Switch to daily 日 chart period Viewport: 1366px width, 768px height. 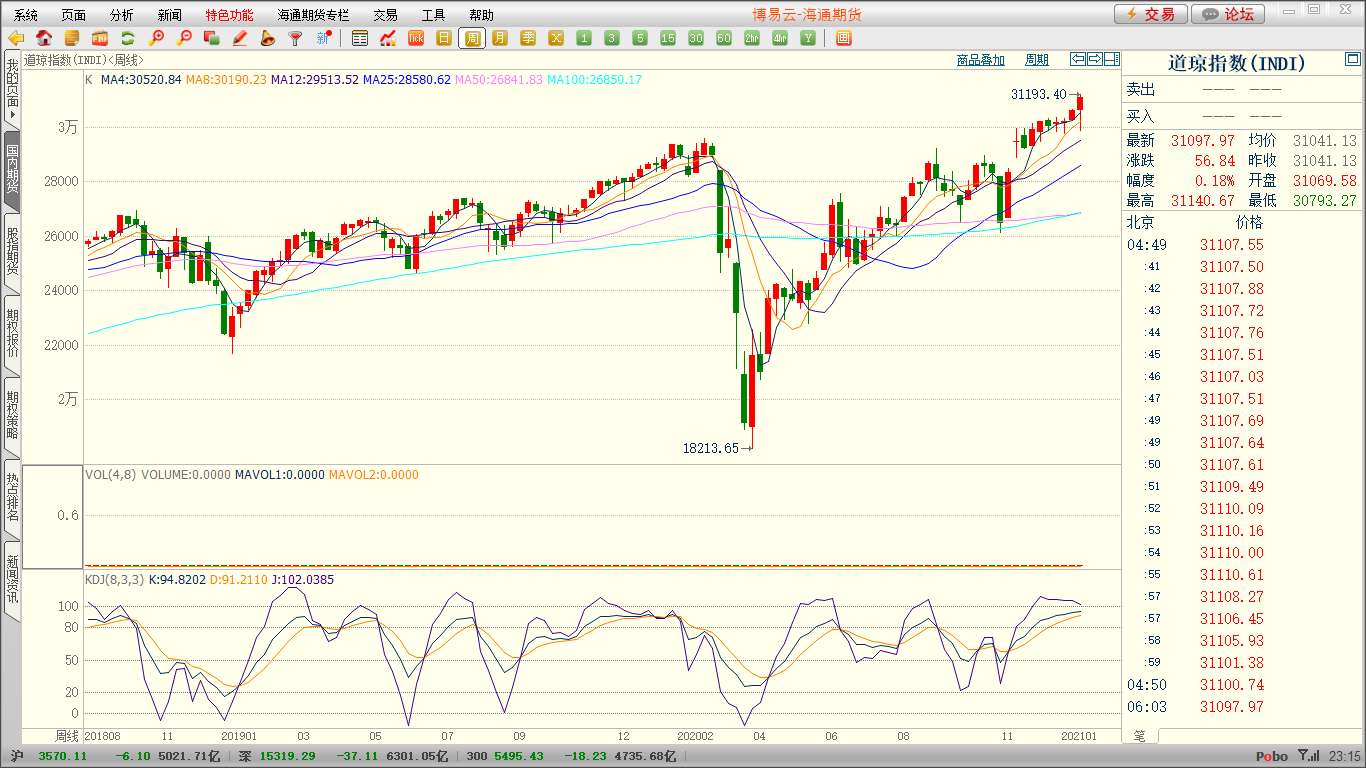tap(444, 38)
